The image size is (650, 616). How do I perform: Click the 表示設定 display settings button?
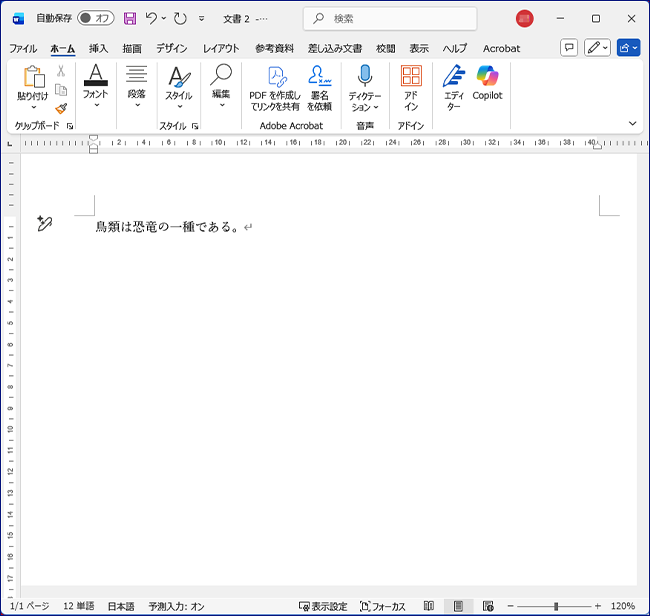click(x=323, y=606)
